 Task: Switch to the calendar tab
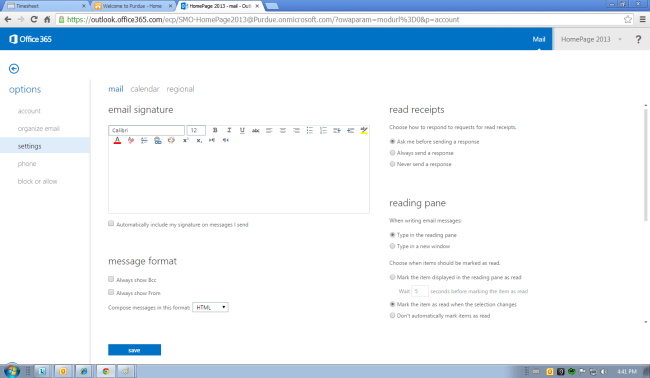145,89
